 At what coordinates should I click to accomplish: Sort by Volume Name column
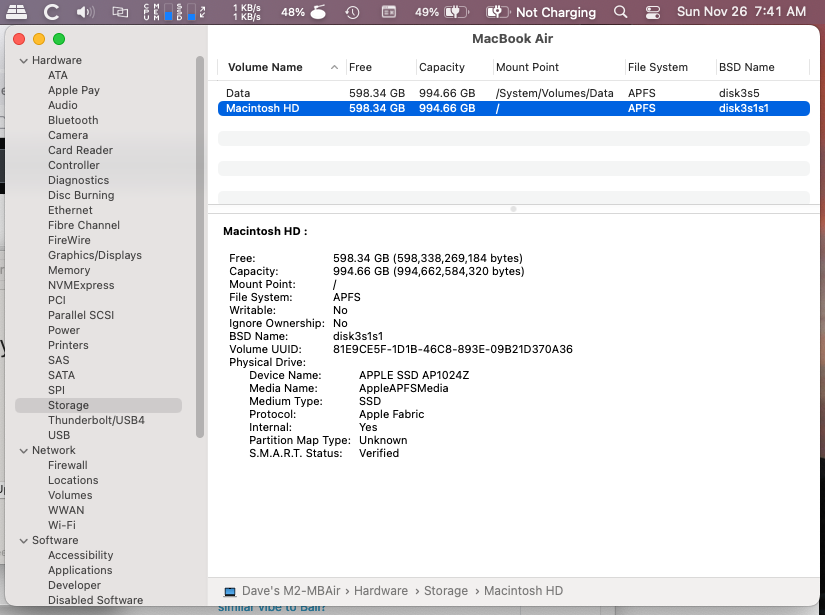[x=282, y=67]
